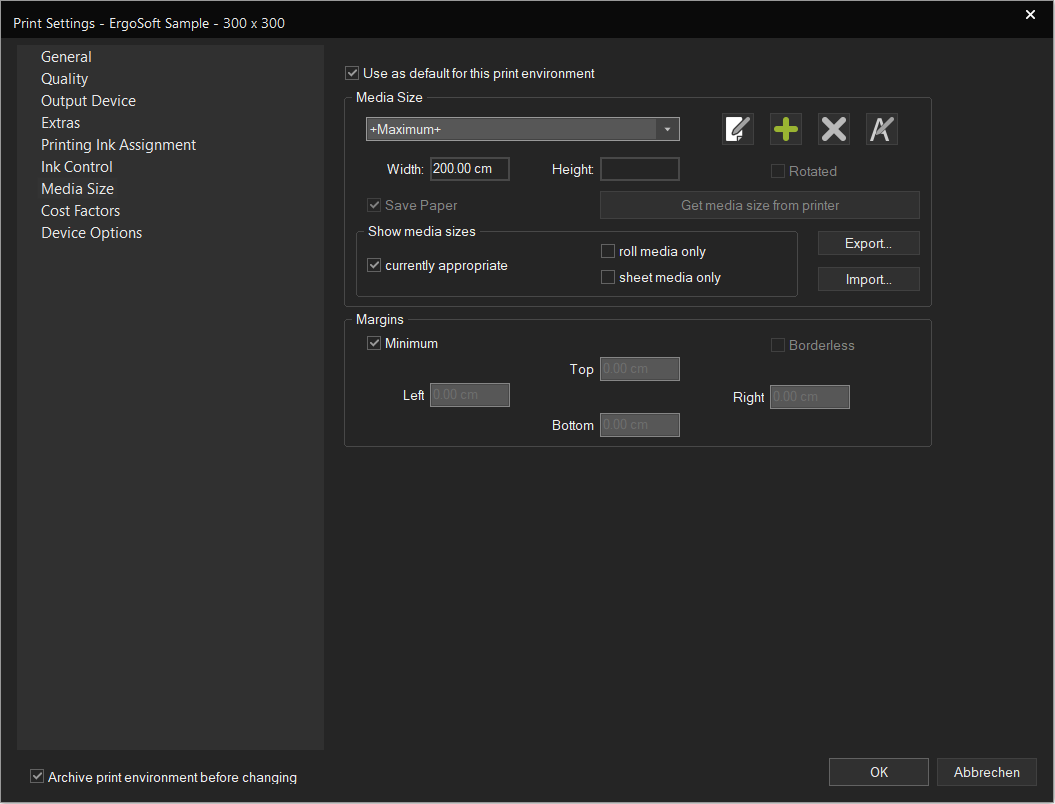The width and height of the screenshot is (1055, 804).
Task: Open Output Device settings page
Action: point(88,101)
